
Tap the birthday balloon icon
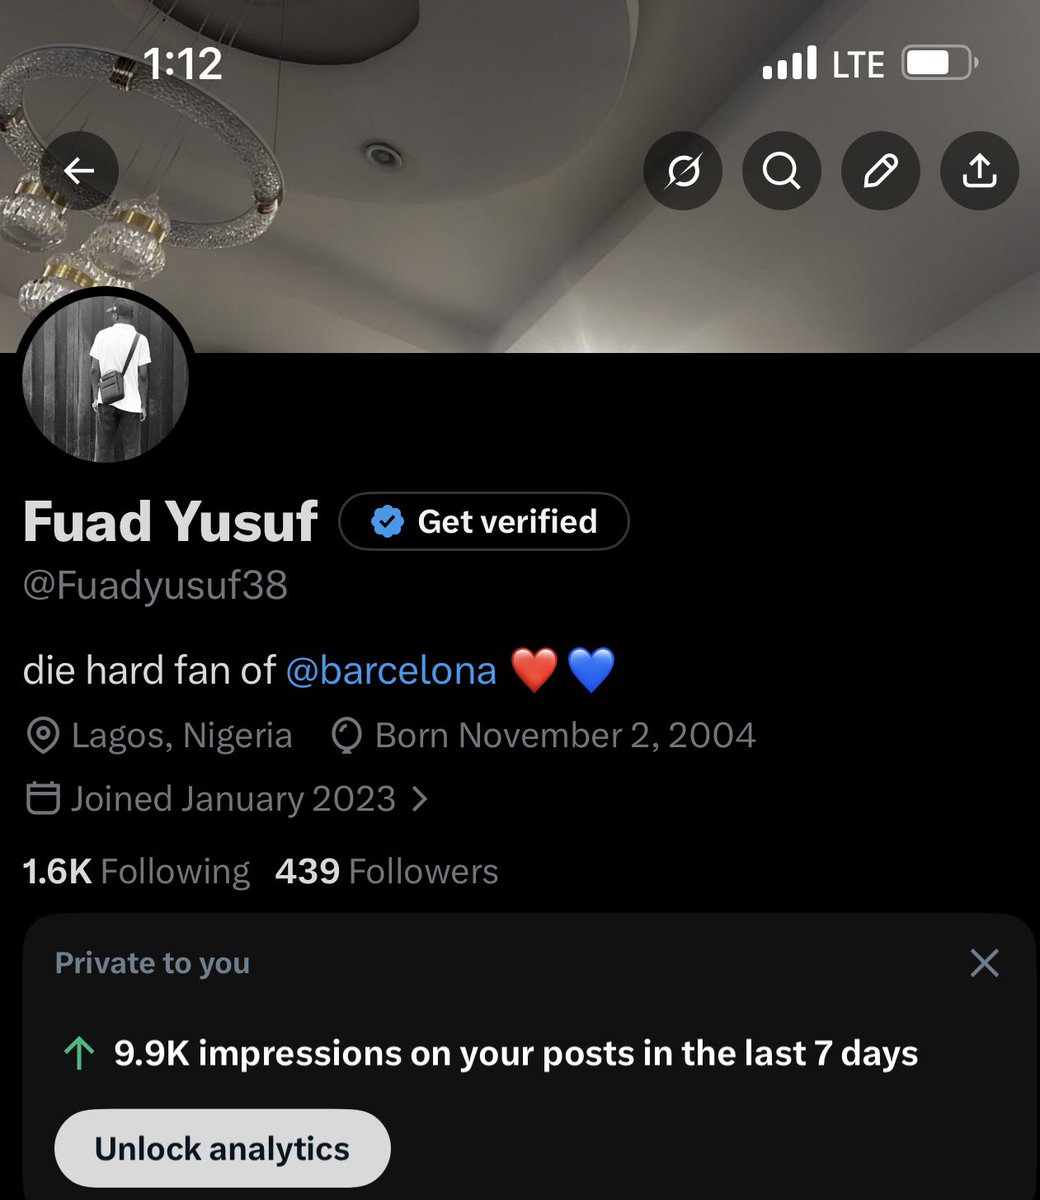coord(345,736)
